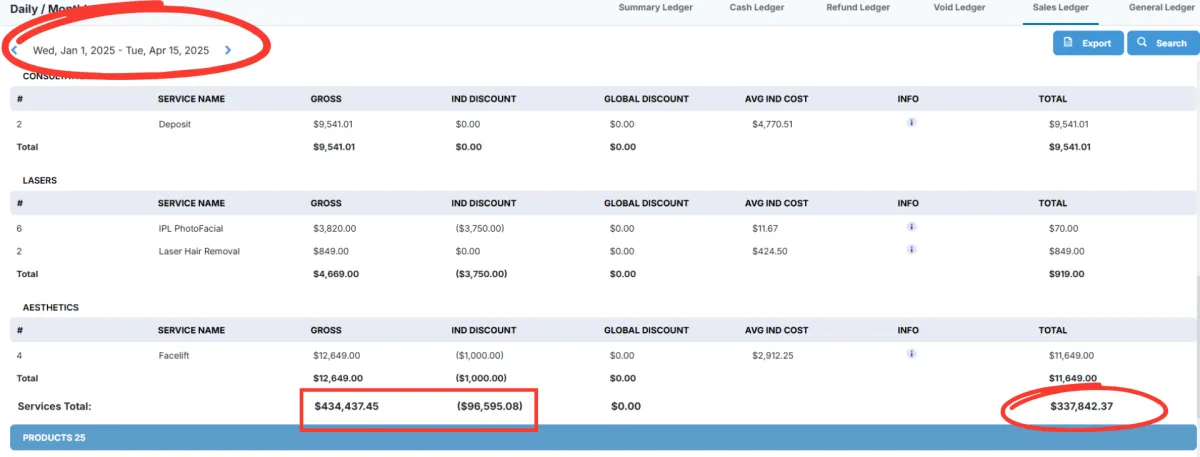Open info icon for Deposit row
Screen dimensions: 1200x457
click(x=911, y=123)
